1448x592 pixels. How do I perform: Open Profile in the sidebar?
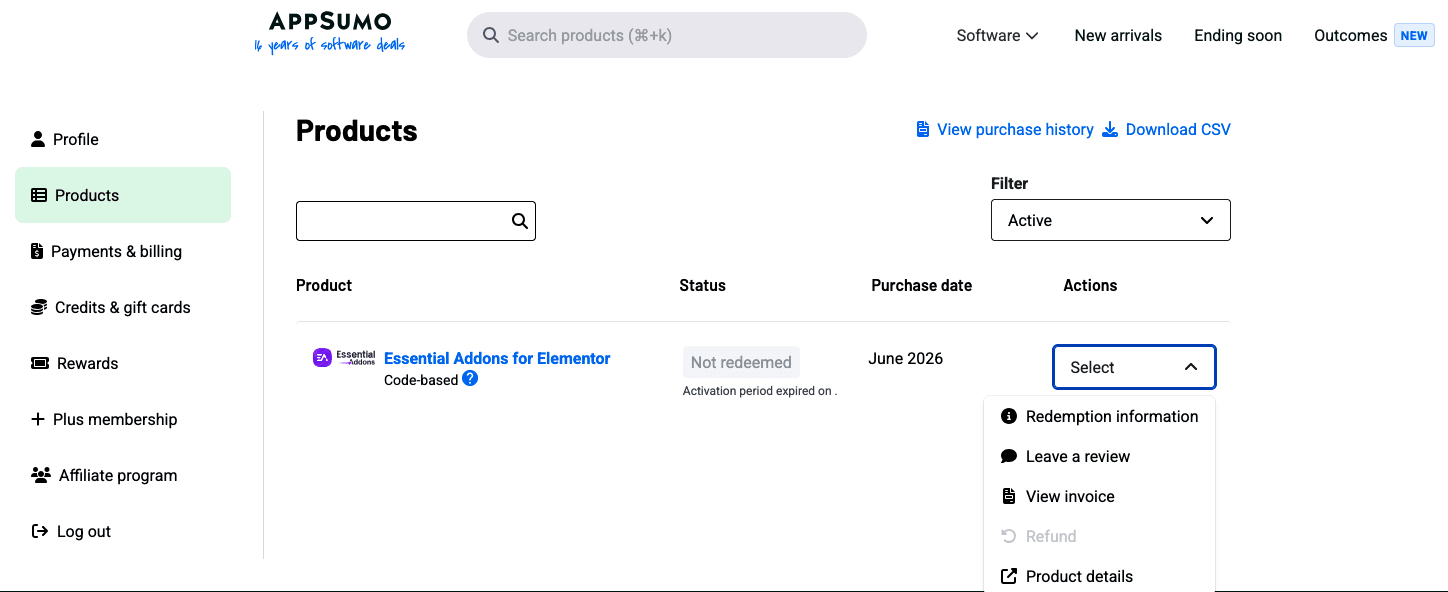tap(123, 139)
